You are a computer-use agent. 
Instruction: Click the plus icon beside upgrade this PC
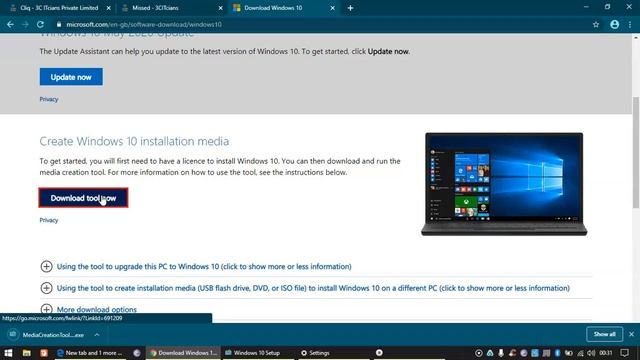[x=46, y=267]
